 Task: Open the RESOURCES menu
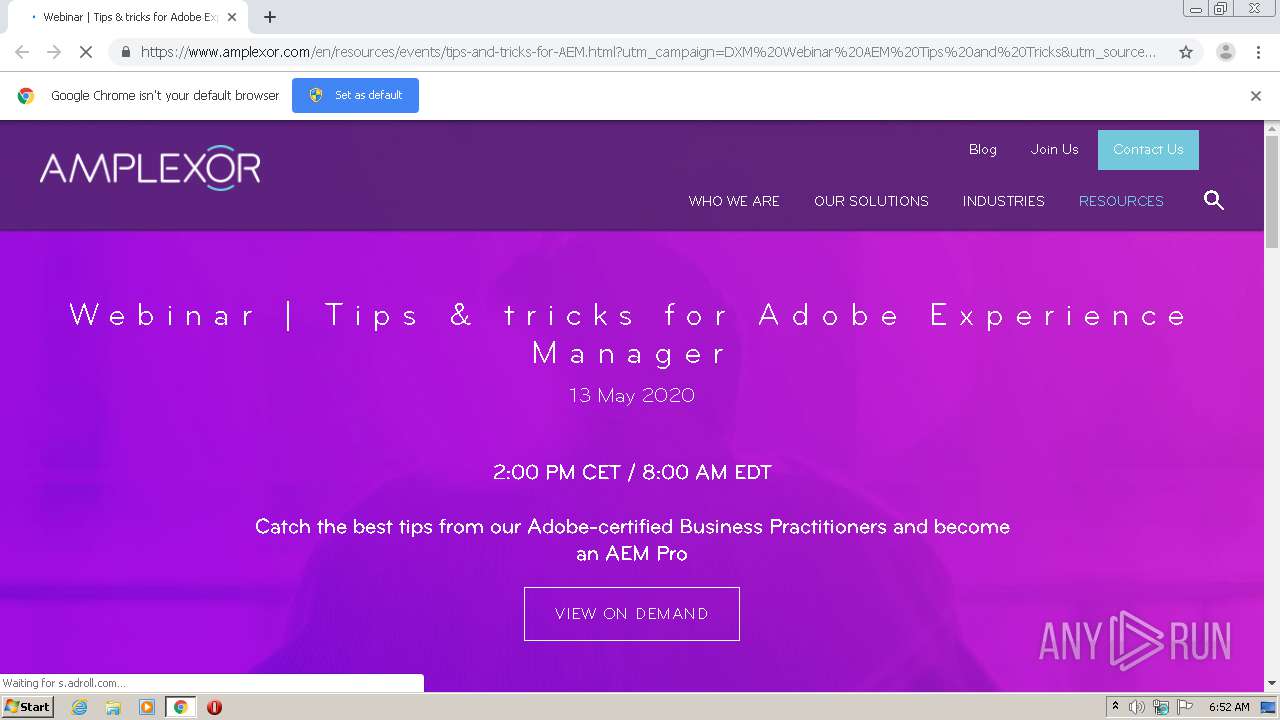pyautogui.click(x=1121, y=201)
